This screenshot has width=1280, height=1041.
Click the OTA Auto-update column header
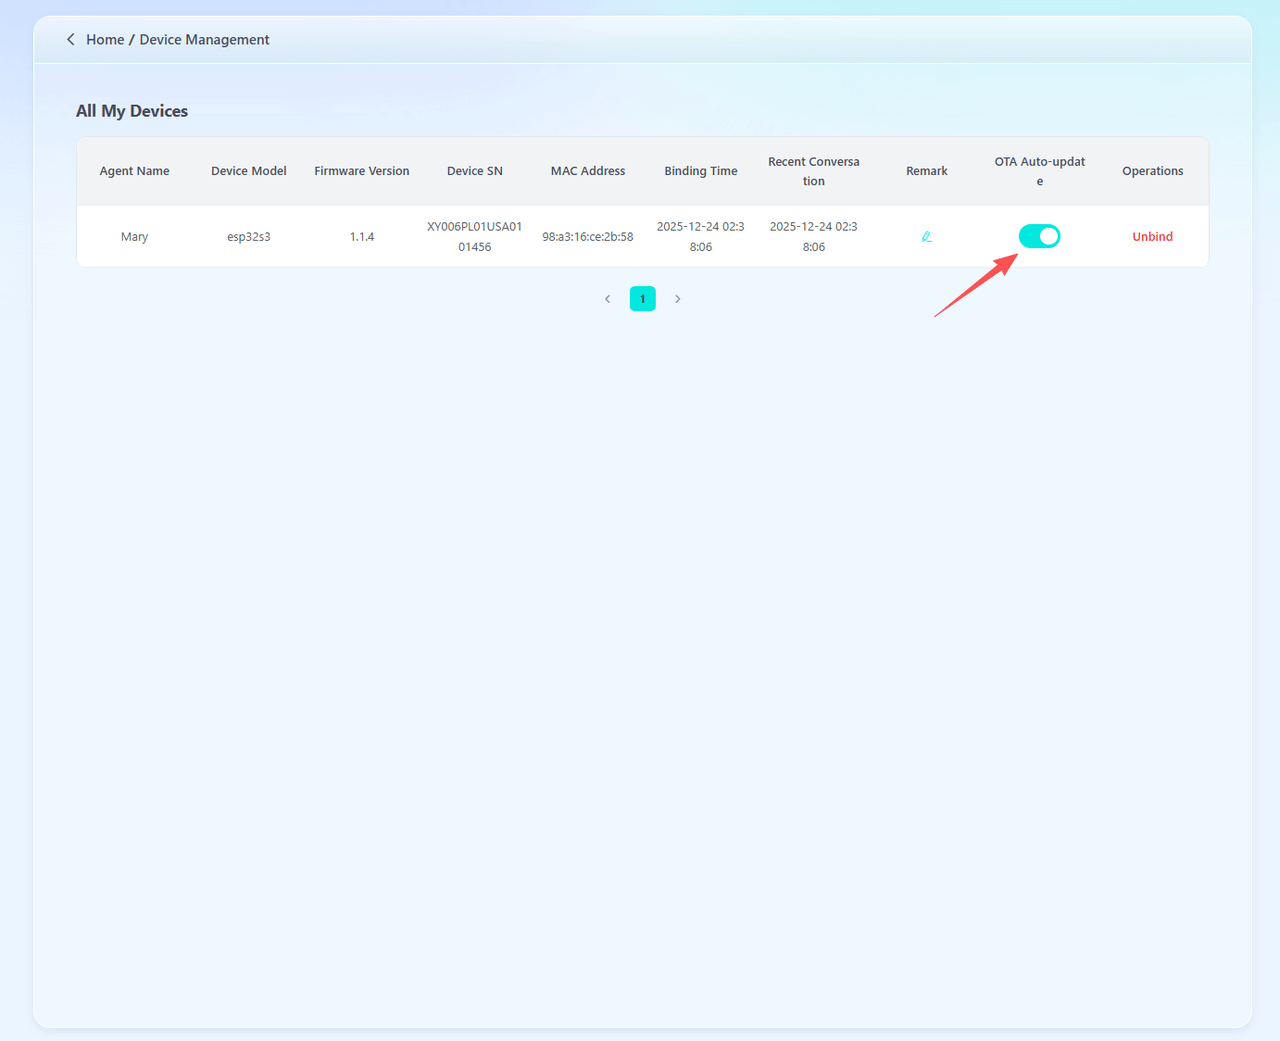coord(1039,171)
